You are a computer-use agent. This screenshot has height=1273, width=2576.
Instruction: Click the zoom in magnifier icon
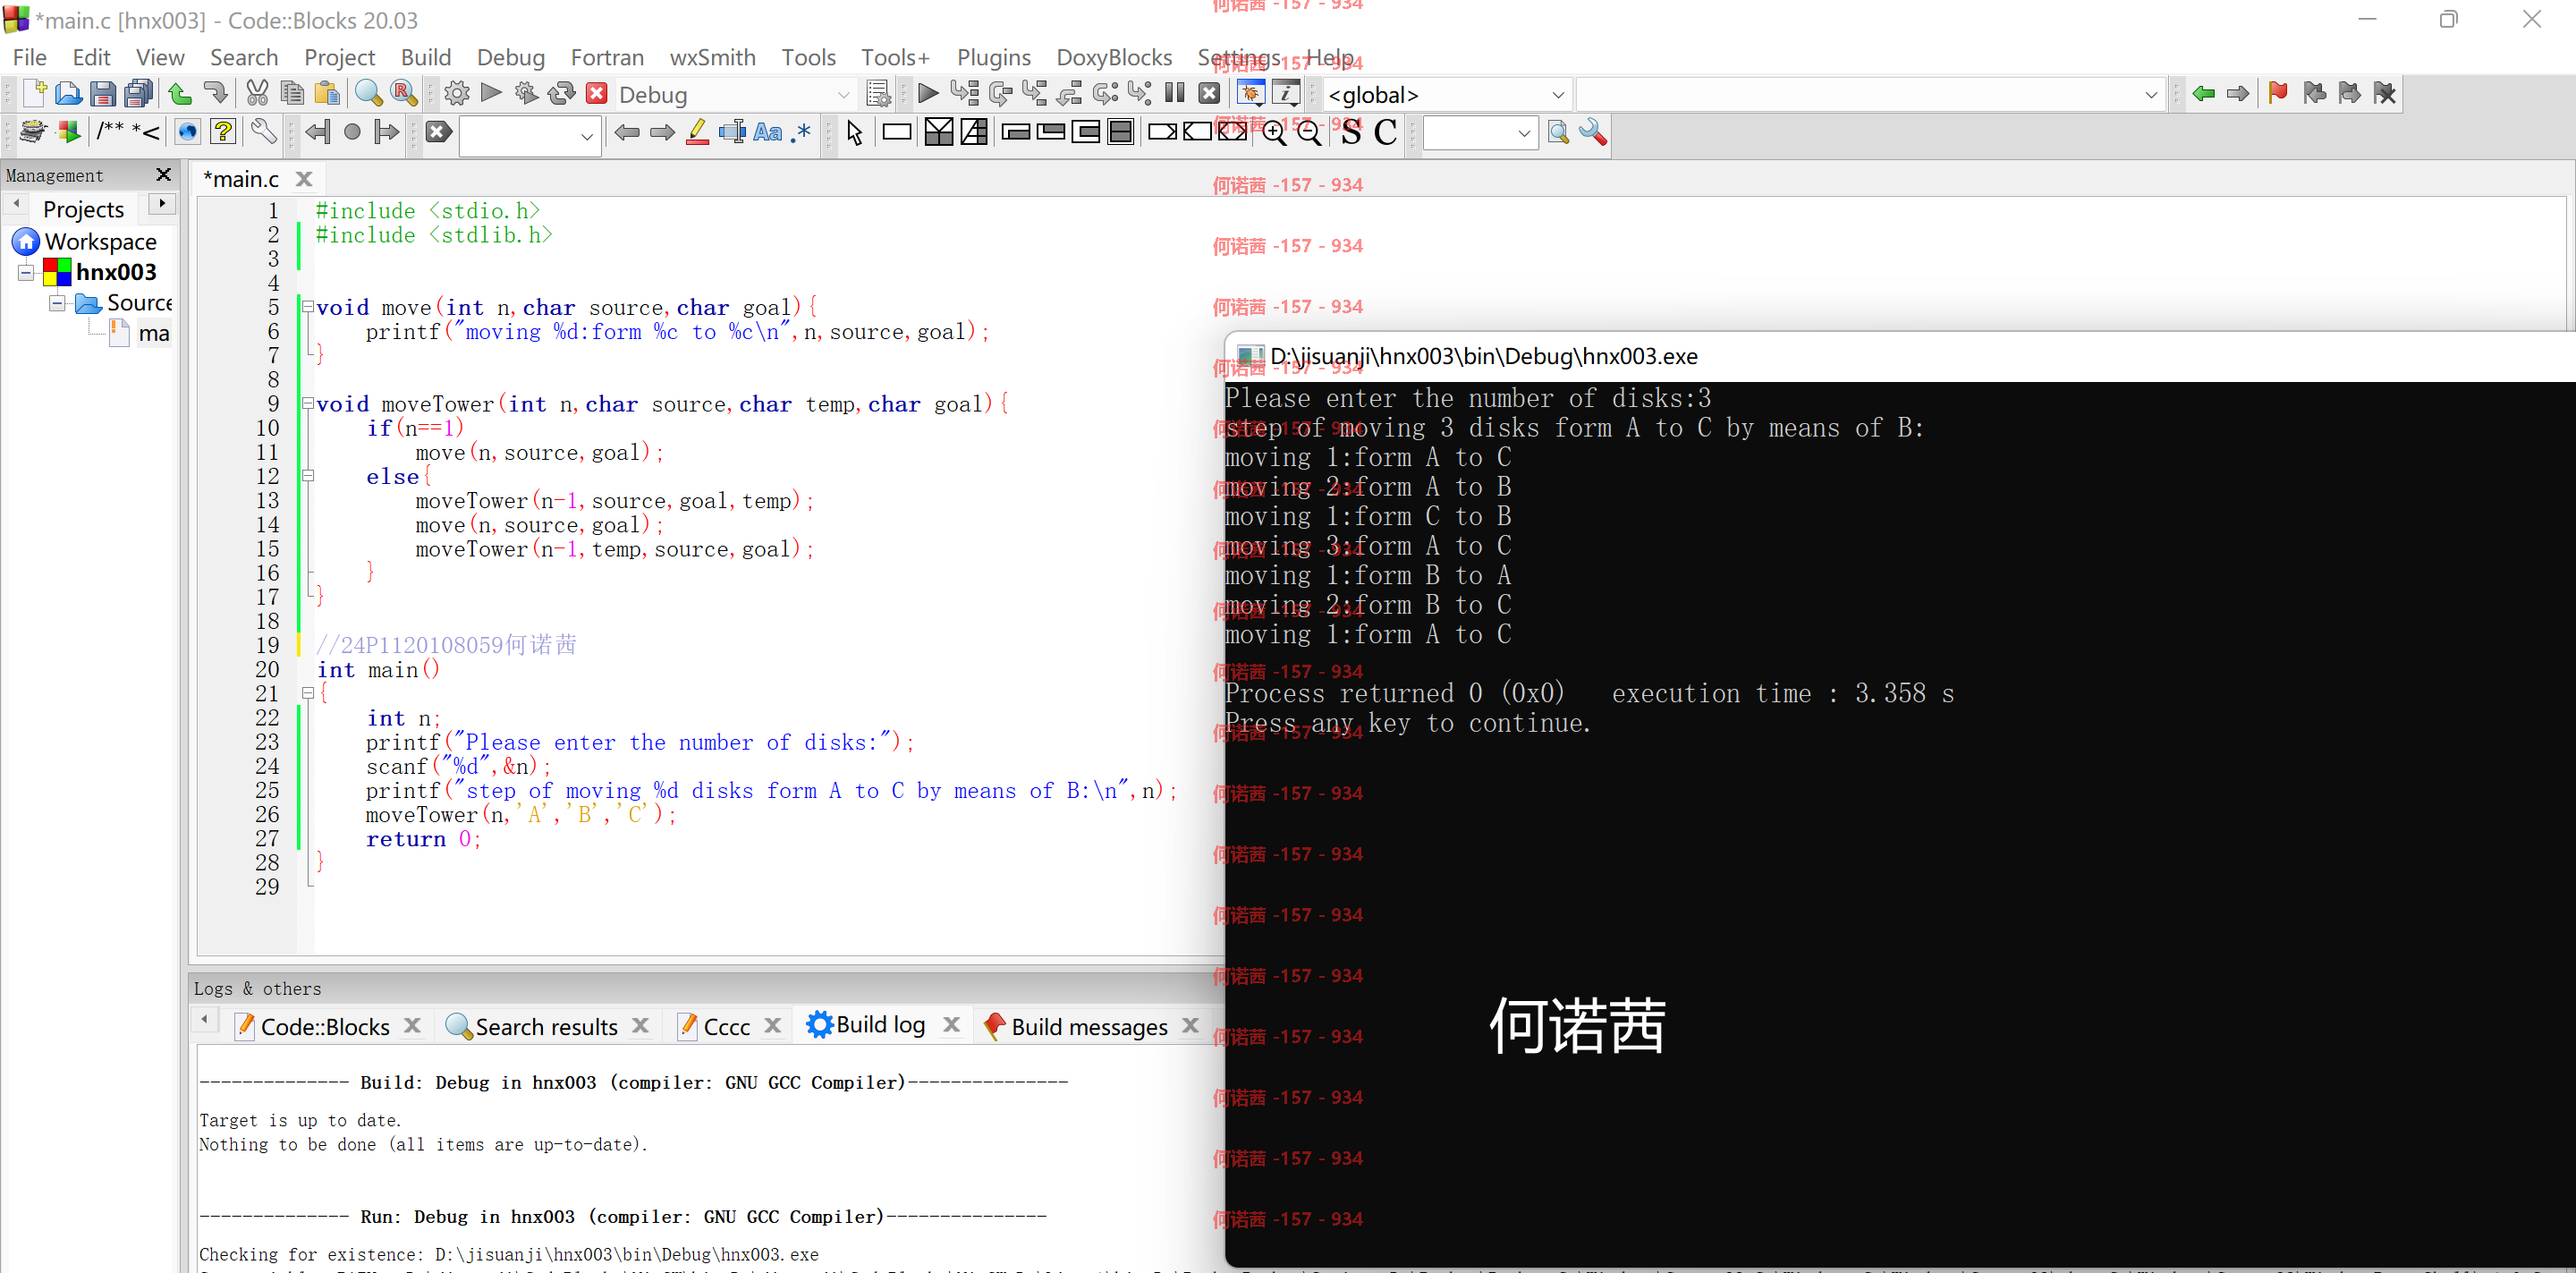coord(1274,132)
